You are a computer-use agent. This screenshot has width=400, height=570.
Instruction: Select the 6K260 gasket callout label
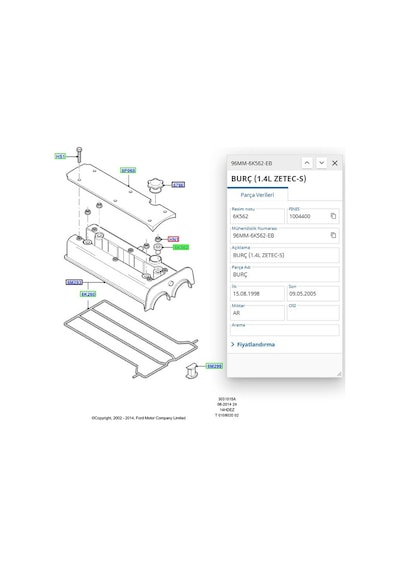tap(88, 294)
